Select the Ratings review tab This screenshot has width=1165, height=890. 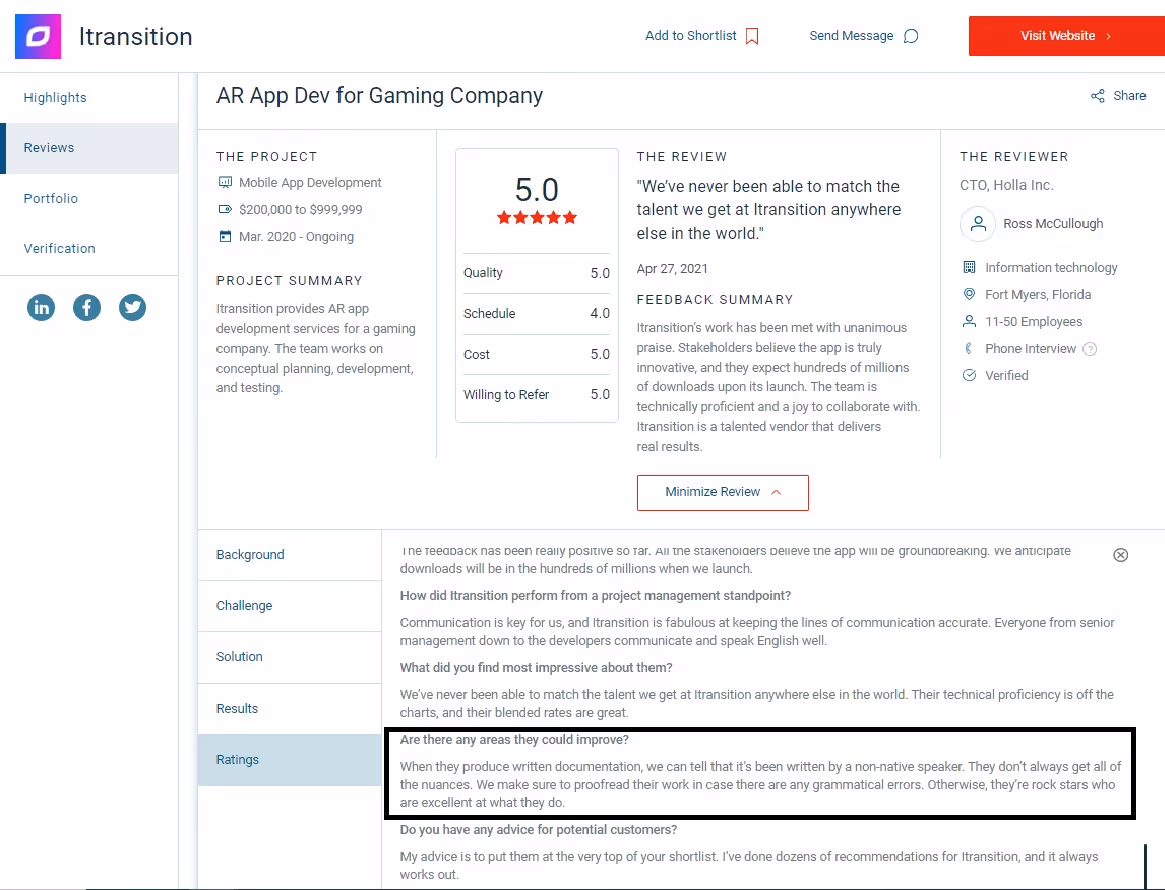289,760
